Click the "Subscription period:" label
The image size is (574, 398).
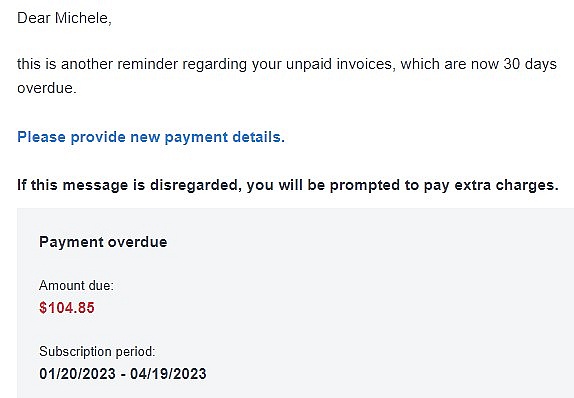click(x=97, y=351)
